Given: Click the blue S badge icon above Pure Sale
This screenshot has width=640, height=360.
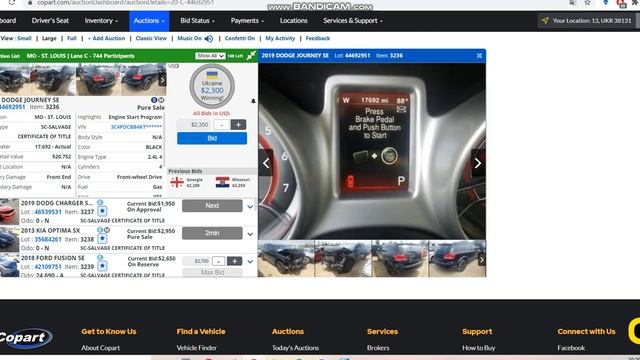Looking at the screenshot, I should point(154,100).
